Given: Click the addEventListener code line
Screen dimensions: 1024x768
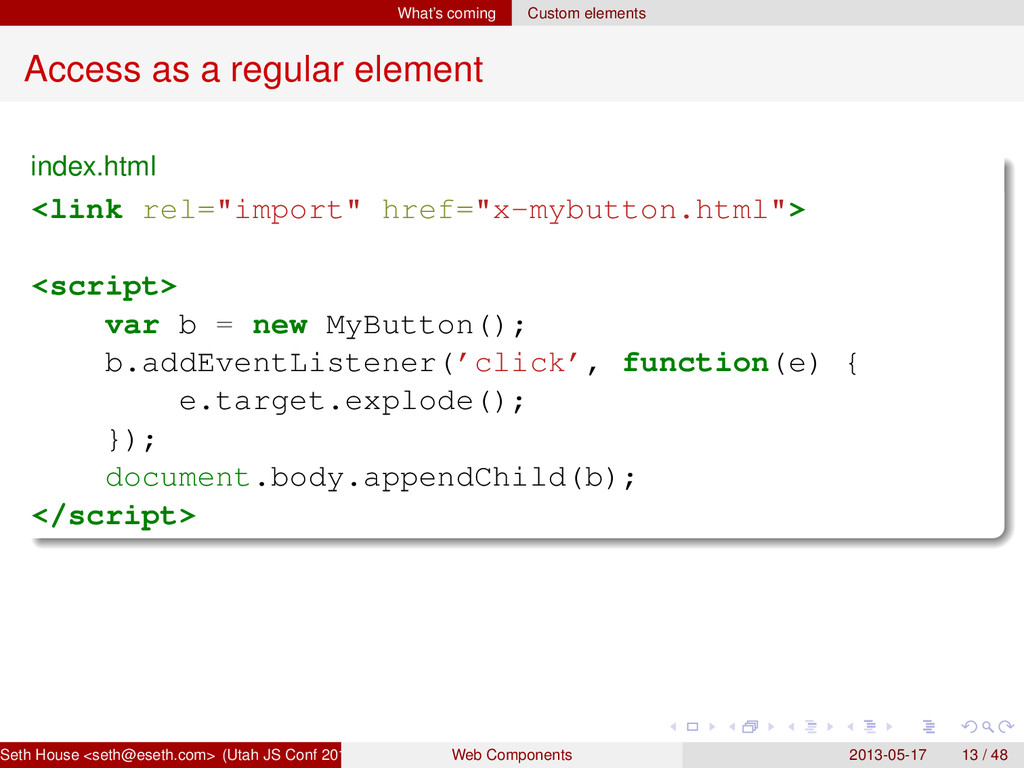Looking at the screenshot, I should (x=481, y=363).
